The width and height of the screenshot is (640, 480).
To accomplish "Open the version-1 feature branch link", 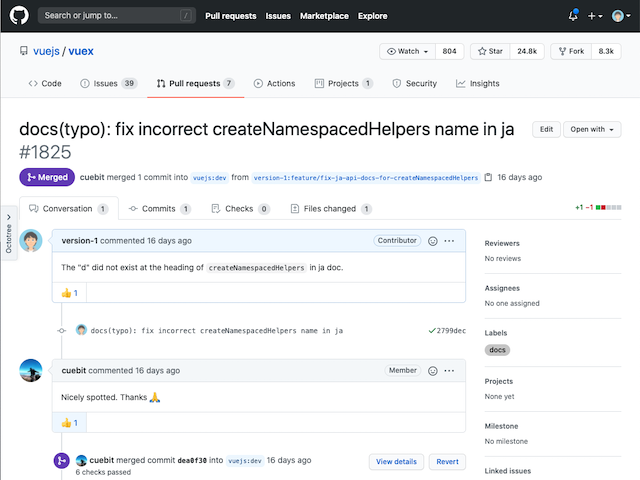I will 366,178.
